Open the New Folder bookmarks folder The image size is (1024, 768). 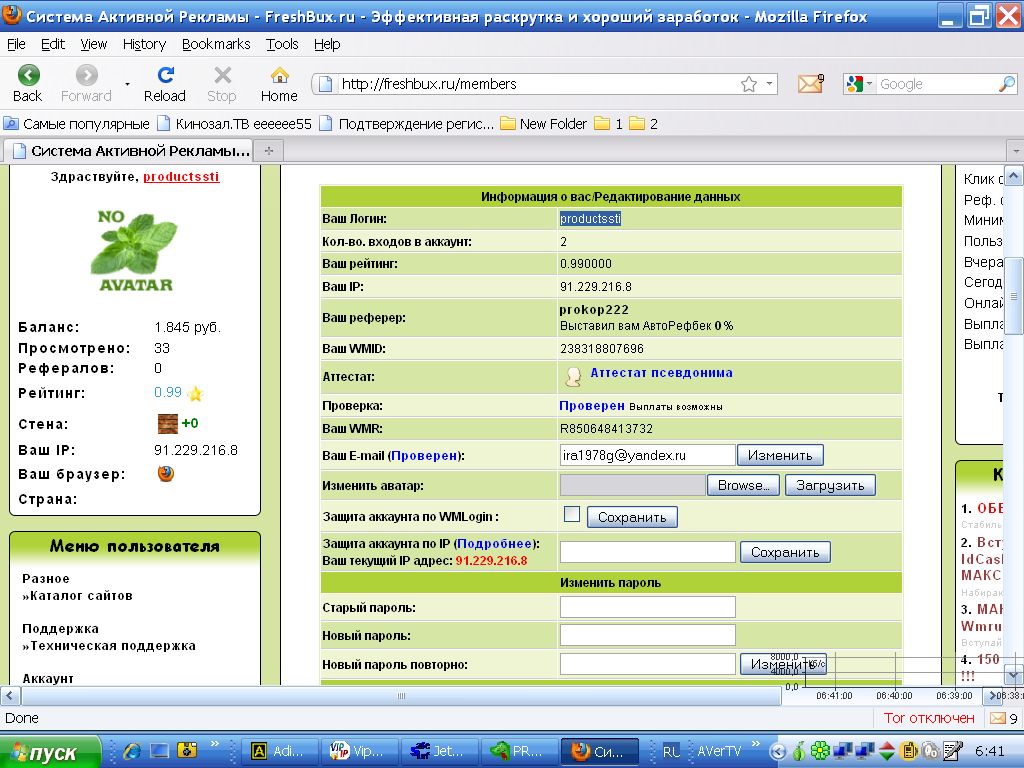tap(543, 123)
